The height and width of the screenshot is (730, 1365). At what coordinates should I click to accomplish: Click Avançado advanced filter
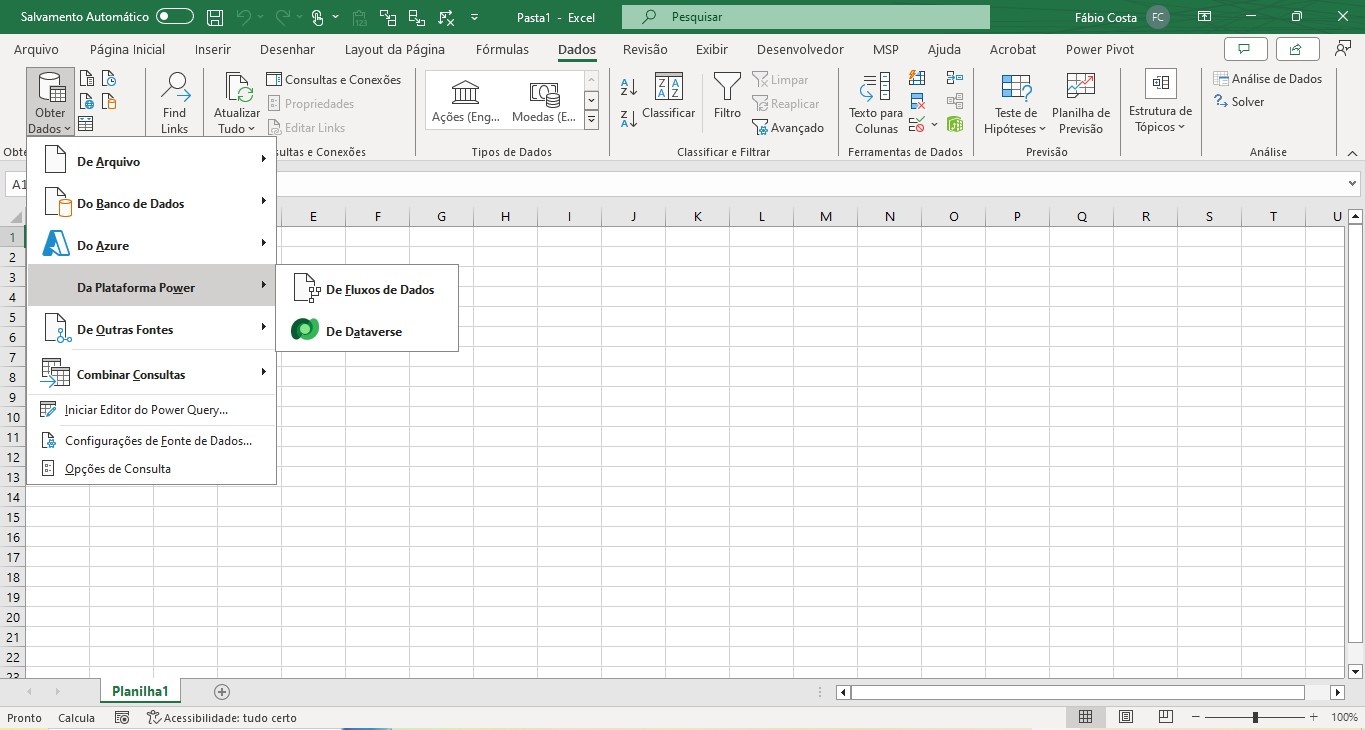(788, 128)
